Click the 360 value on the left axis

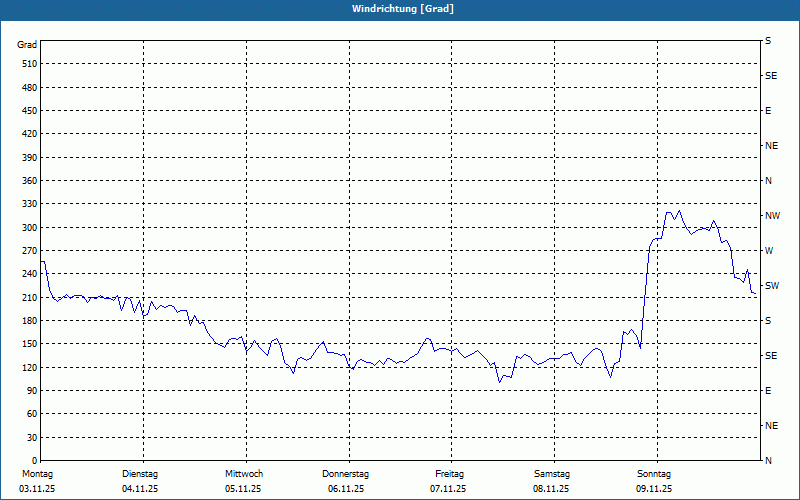click(x=30, y=181)
